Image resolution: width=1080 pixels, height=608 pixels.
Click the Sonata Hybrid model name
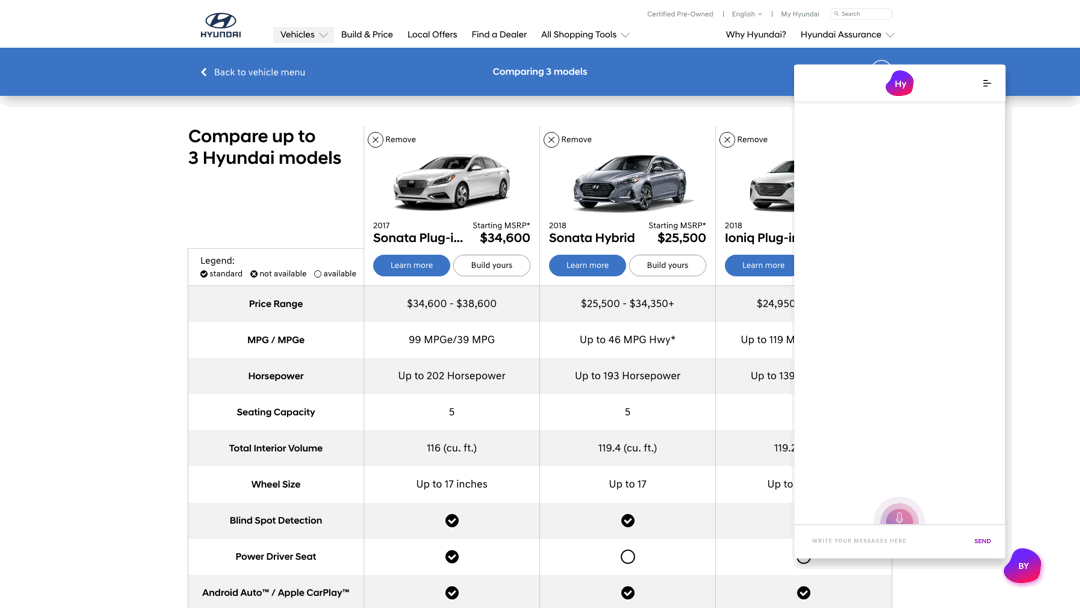tap(592, 238)
